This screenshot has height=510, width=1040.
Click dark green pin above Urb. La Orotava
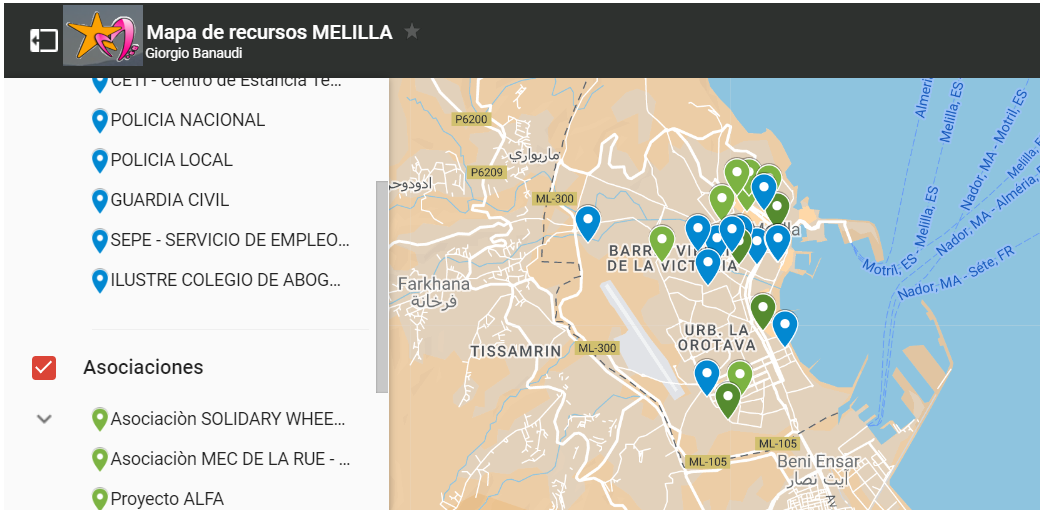pos(763,310)
